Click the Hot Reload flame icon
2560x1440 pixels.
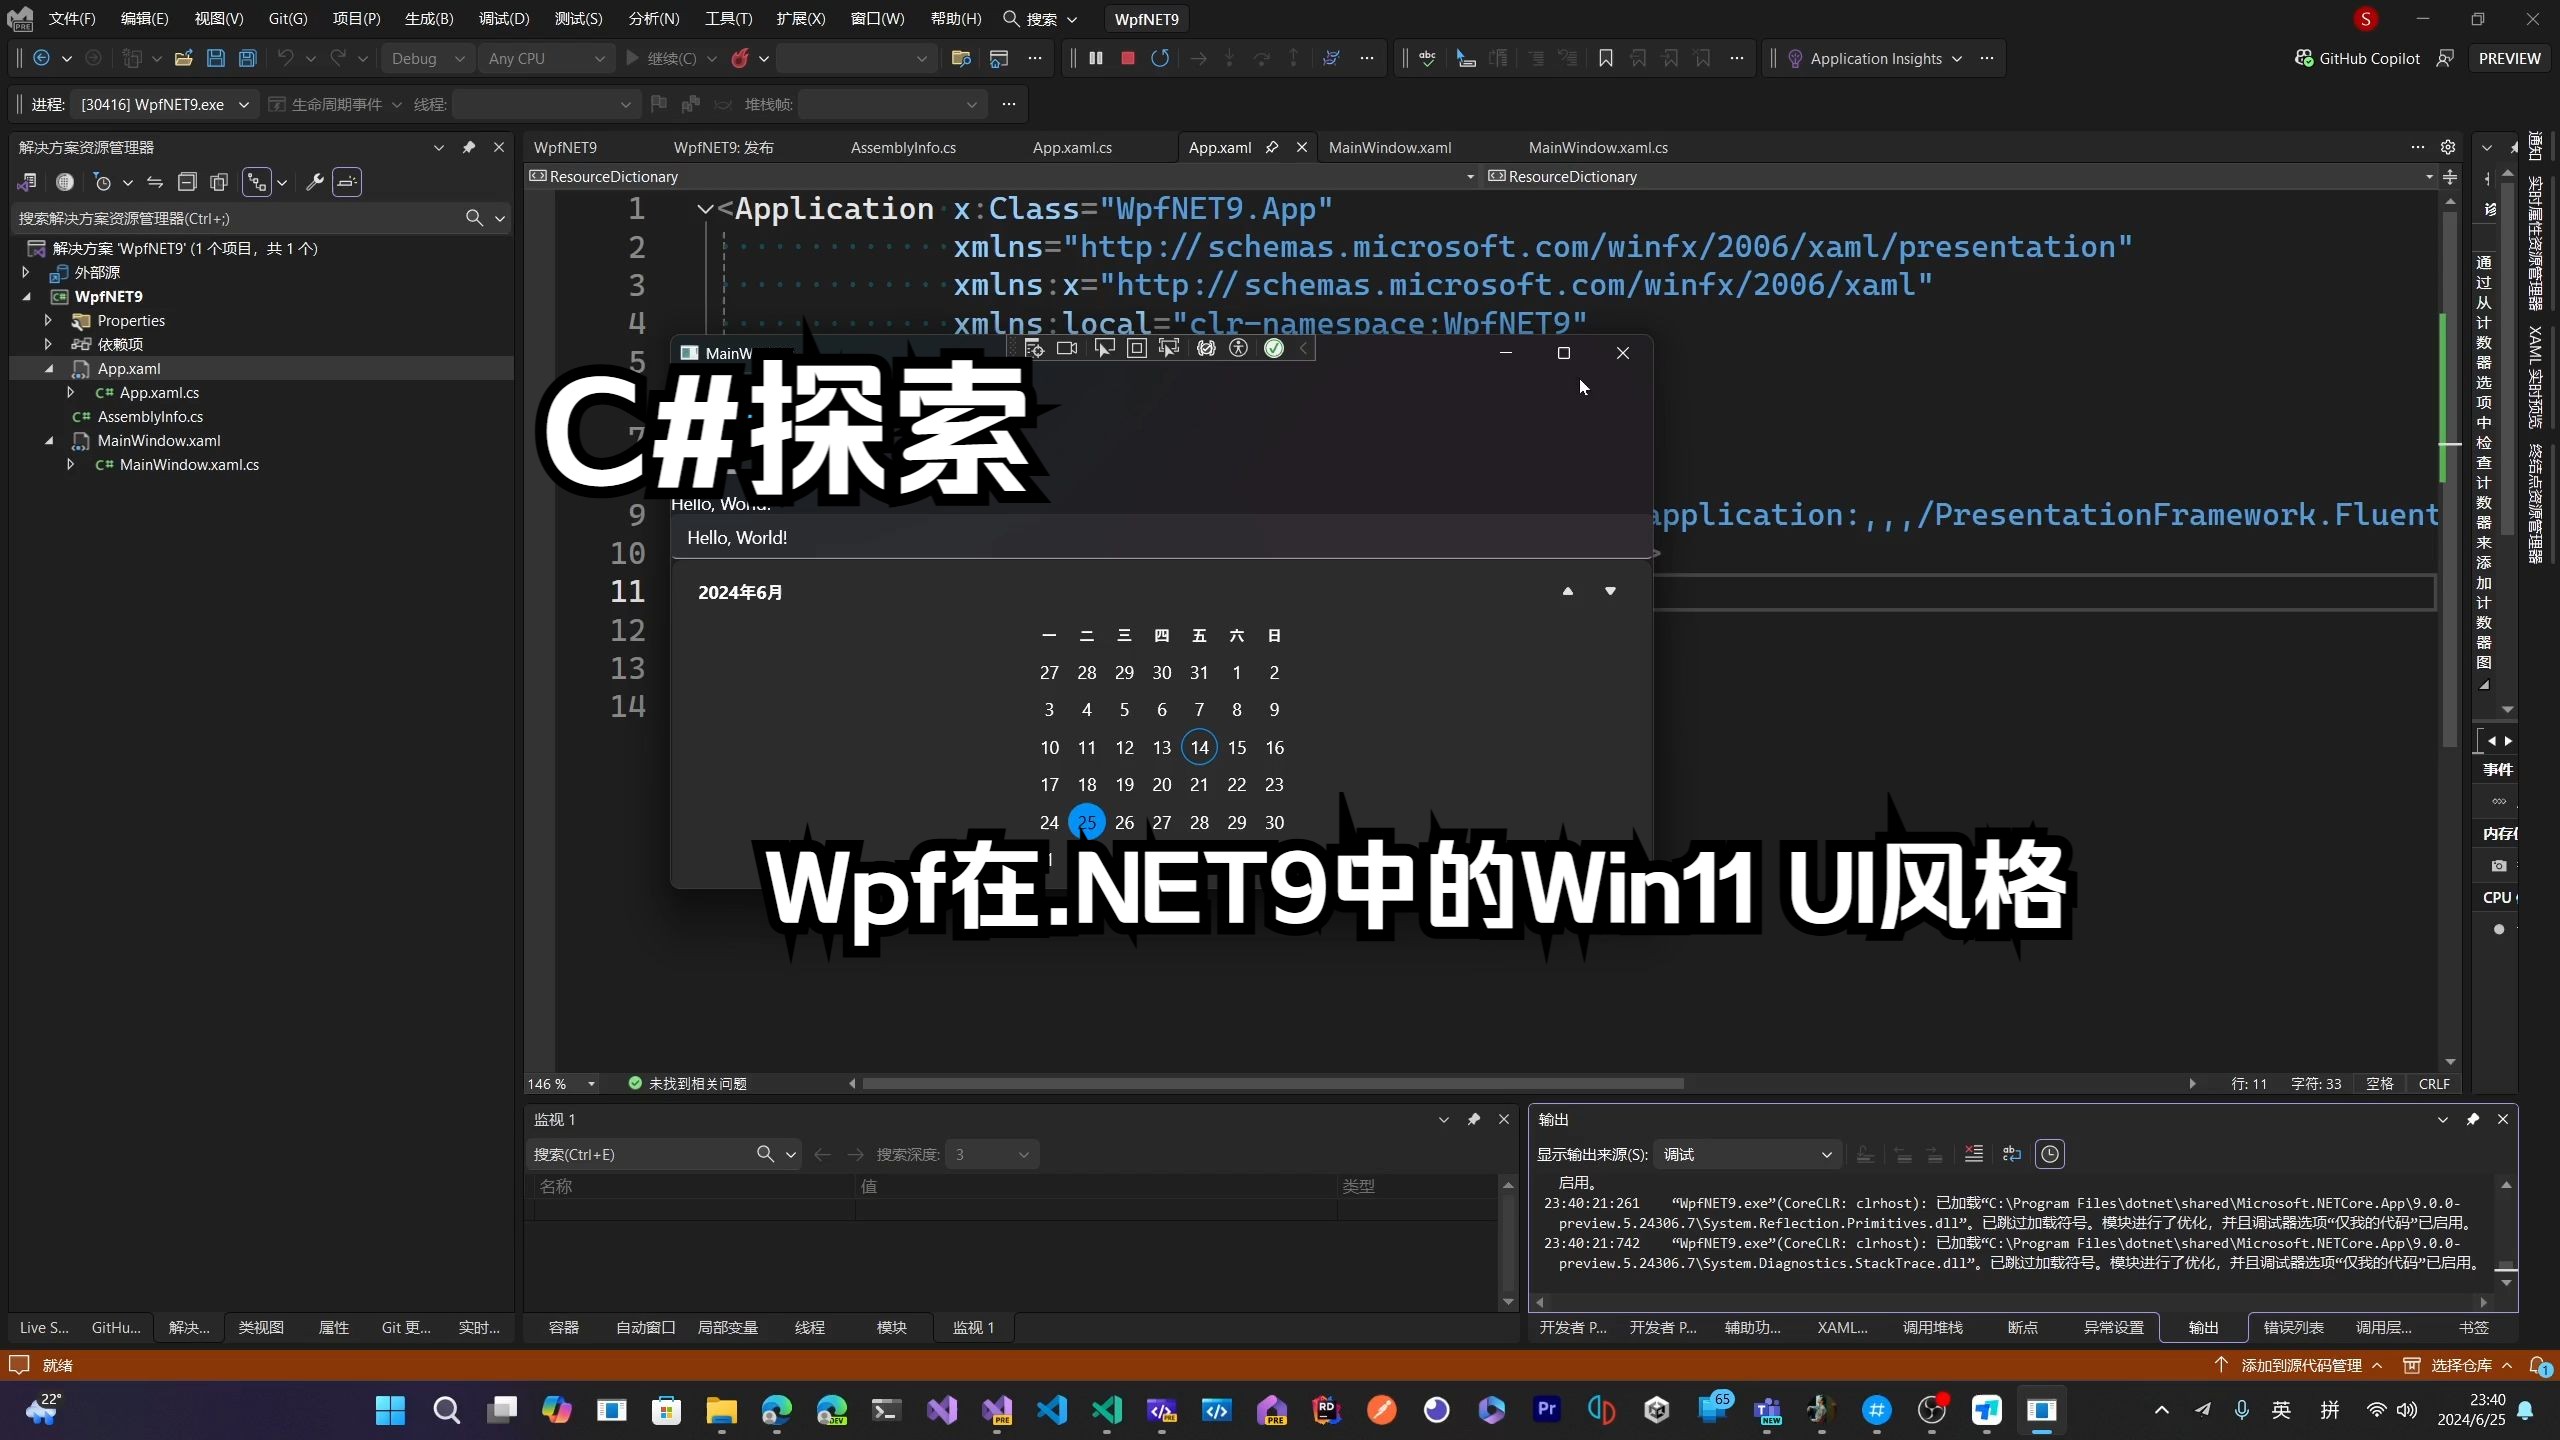tap(740, 58)
